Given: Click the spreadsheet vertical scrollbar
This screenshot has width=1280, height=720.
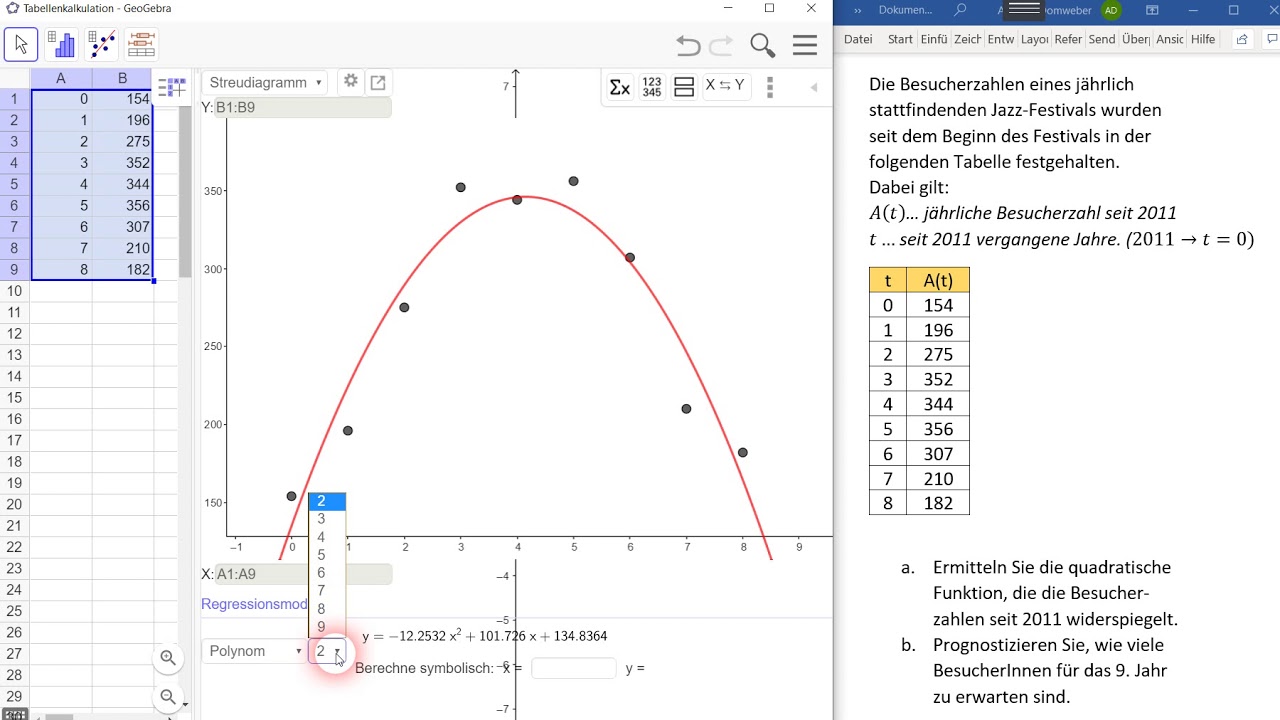Looking at the screenshot, I should point(185,190).
